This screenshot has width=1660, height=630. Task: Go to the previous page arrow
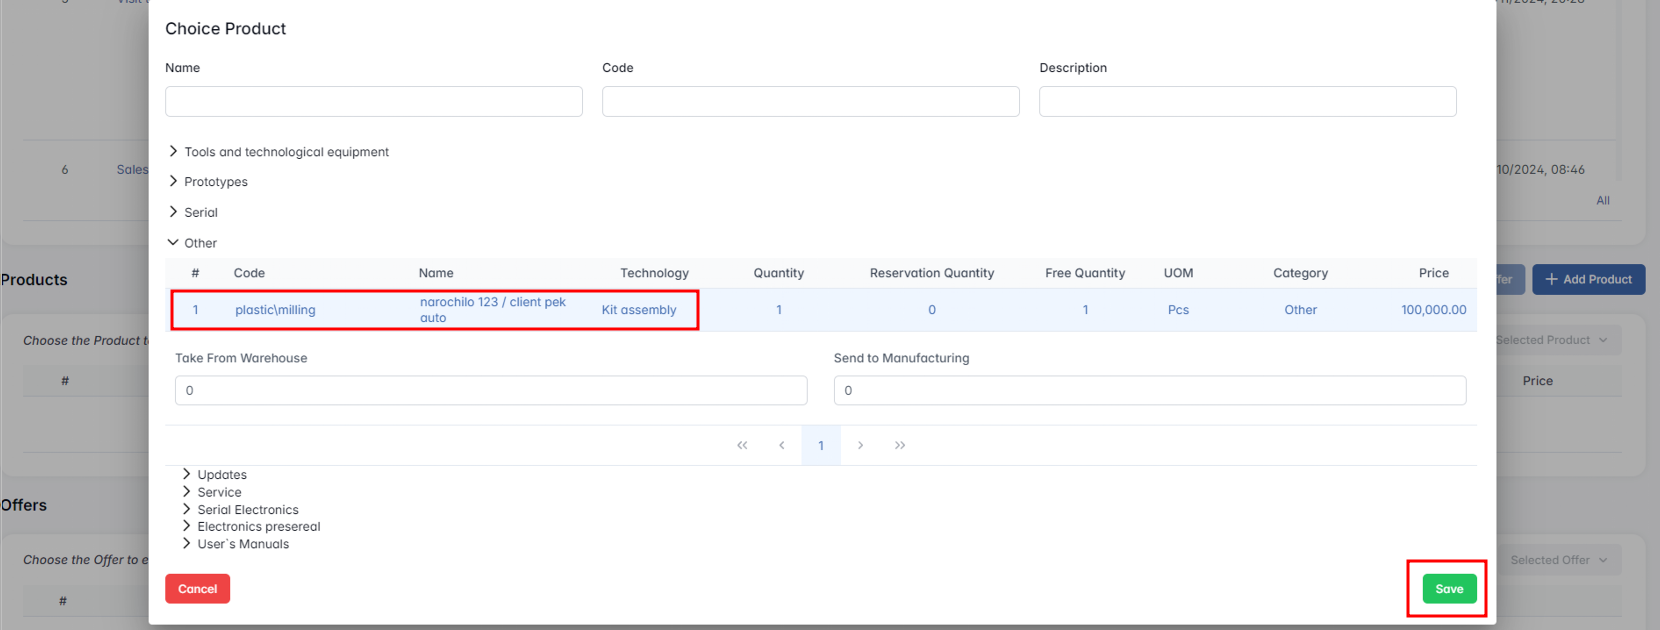click(x=781, y=446)
